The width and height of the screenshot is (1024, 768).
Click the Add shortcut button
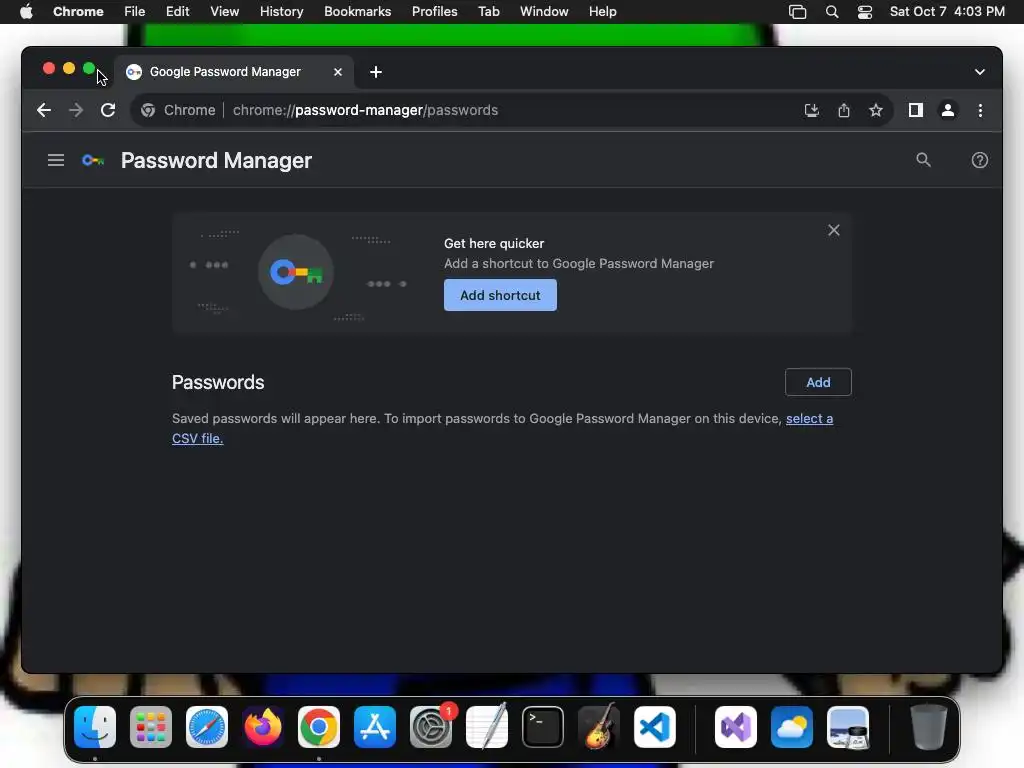(x=500, y=295)
